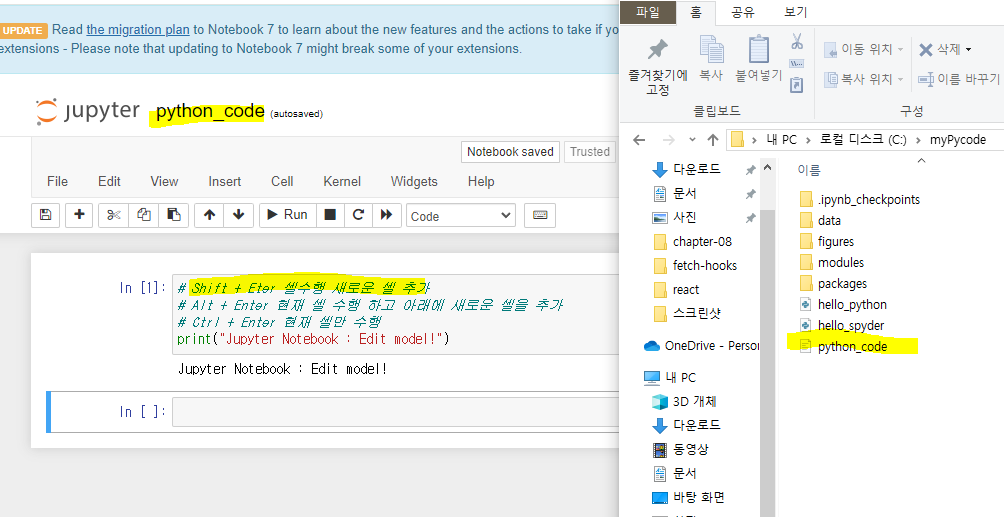Open cell type Code dropdown

(460, 216)
